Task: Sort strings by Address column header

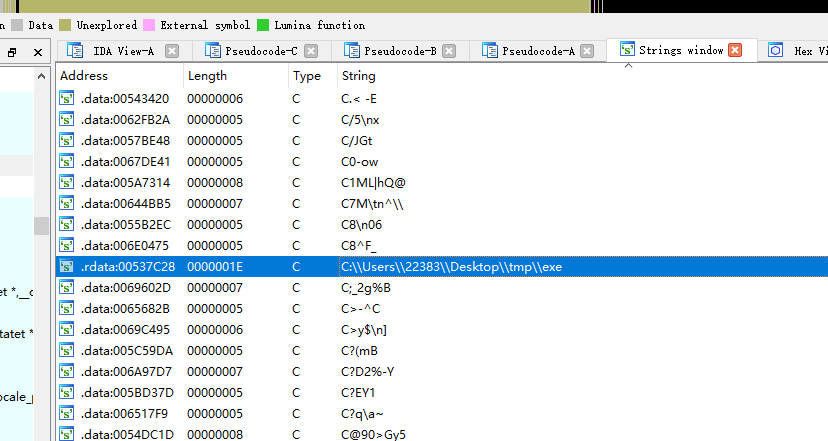Action: 120,76
